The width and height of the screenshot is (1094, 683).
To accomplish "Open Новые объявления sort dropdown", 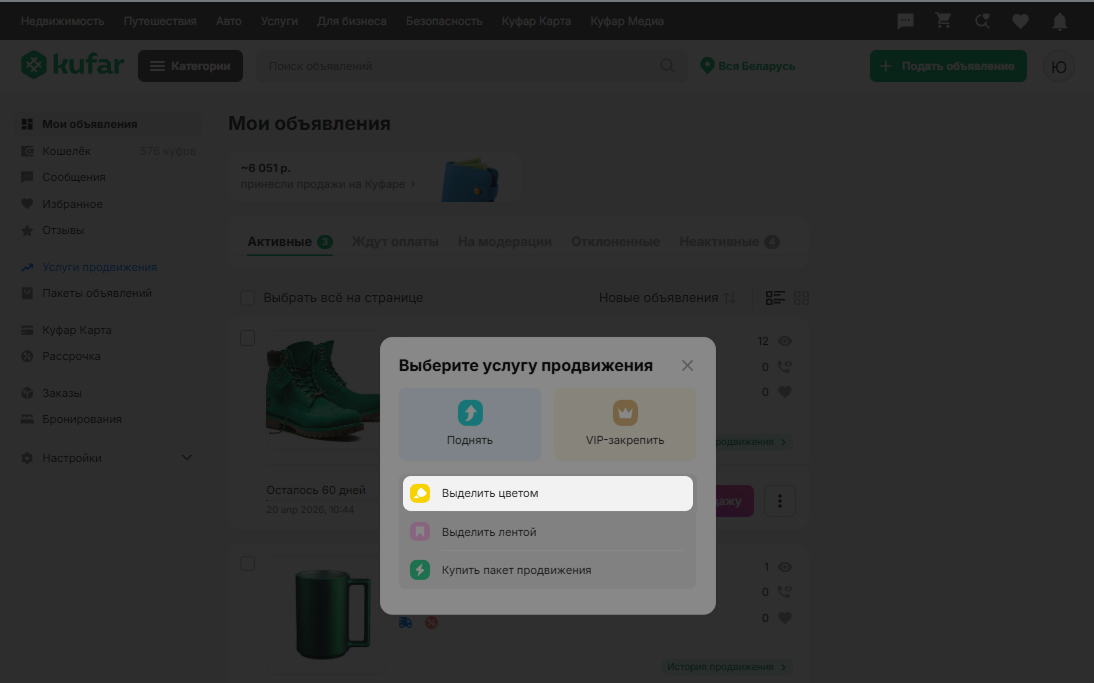I will tap(666, 298).
